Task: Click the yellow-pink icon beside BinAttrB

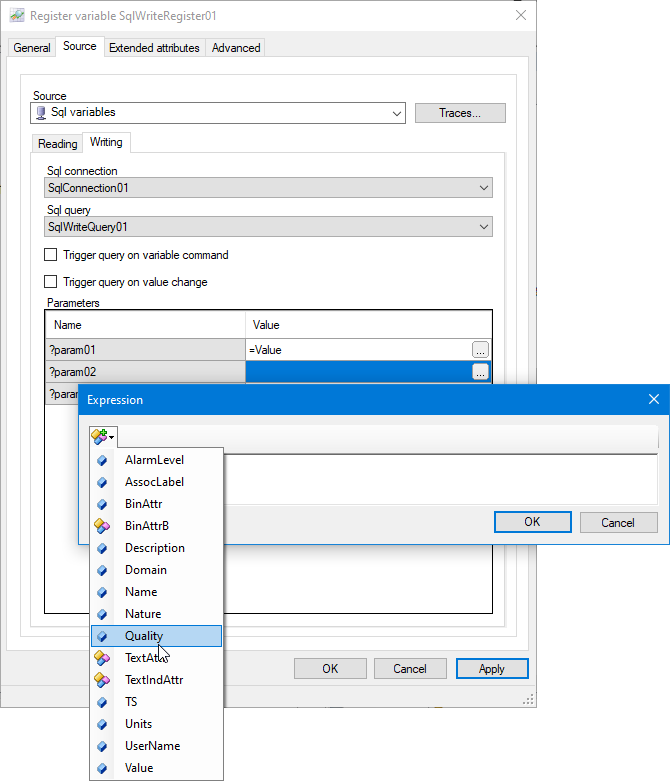Action: click(x=102, y=526)
